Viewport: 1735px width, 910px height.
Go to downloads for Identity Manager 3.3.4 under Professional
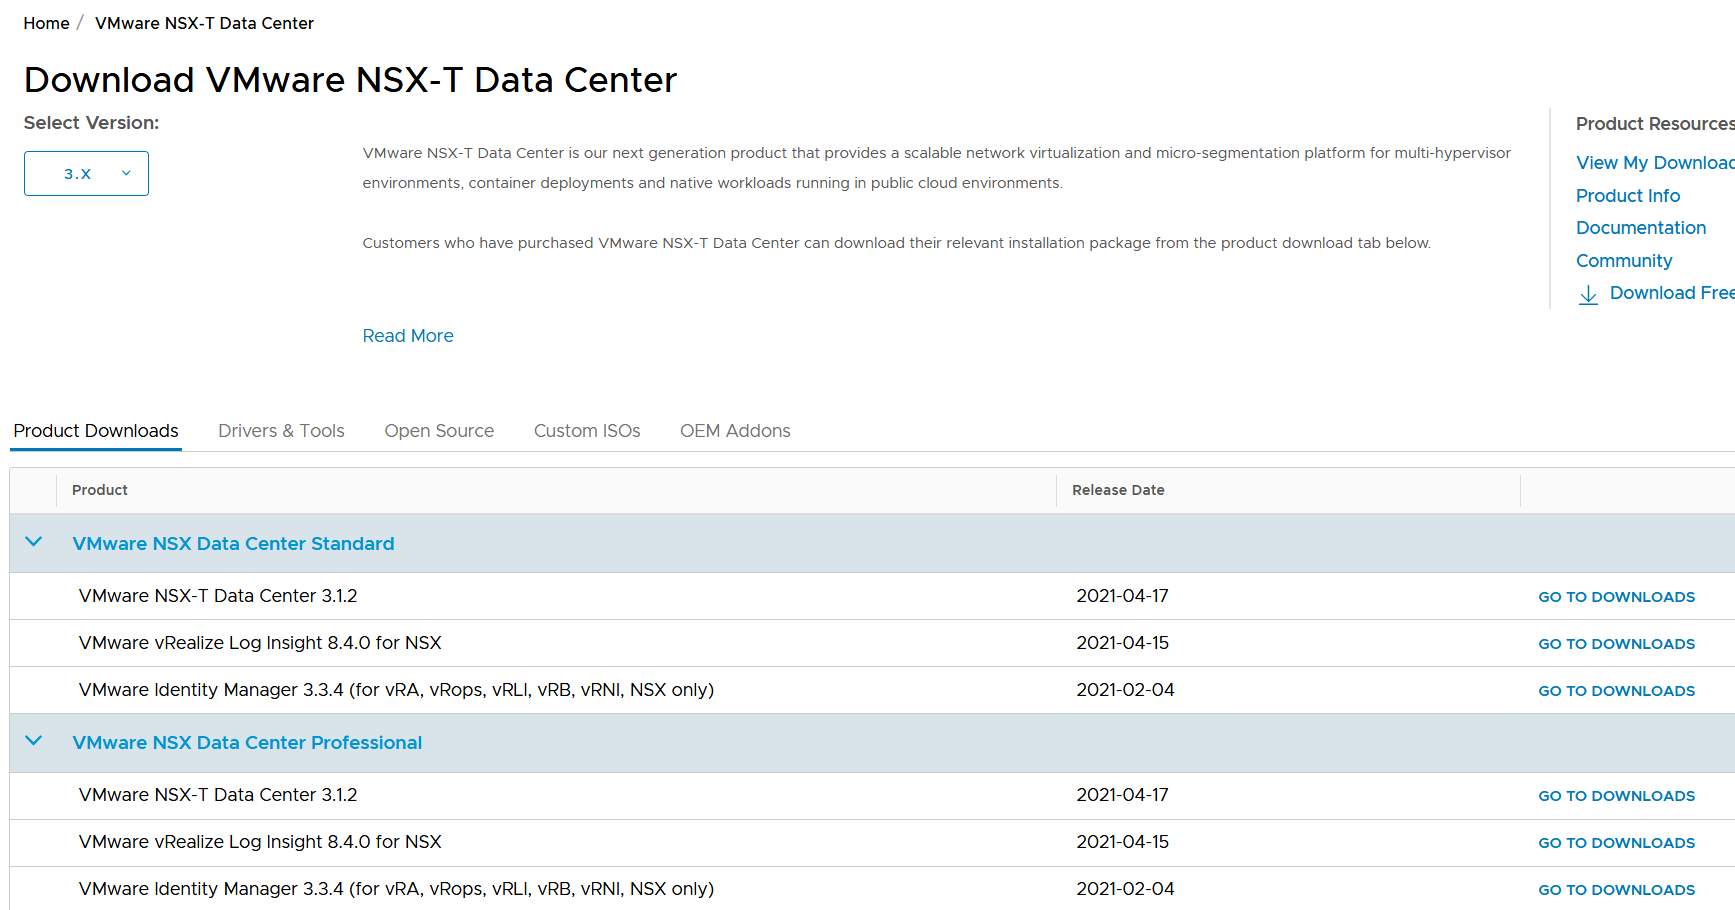pos(1616,890)
